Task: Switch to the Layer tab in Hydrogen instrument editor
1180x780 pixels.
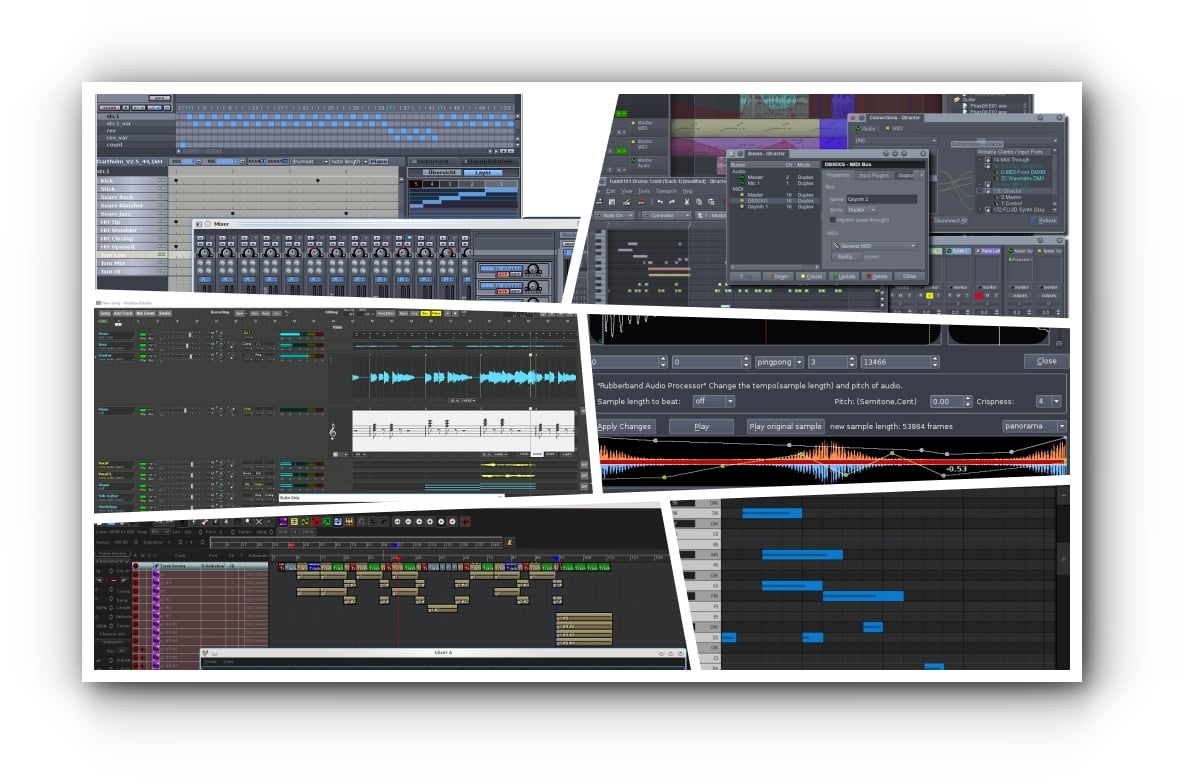Action: point(483,173)
